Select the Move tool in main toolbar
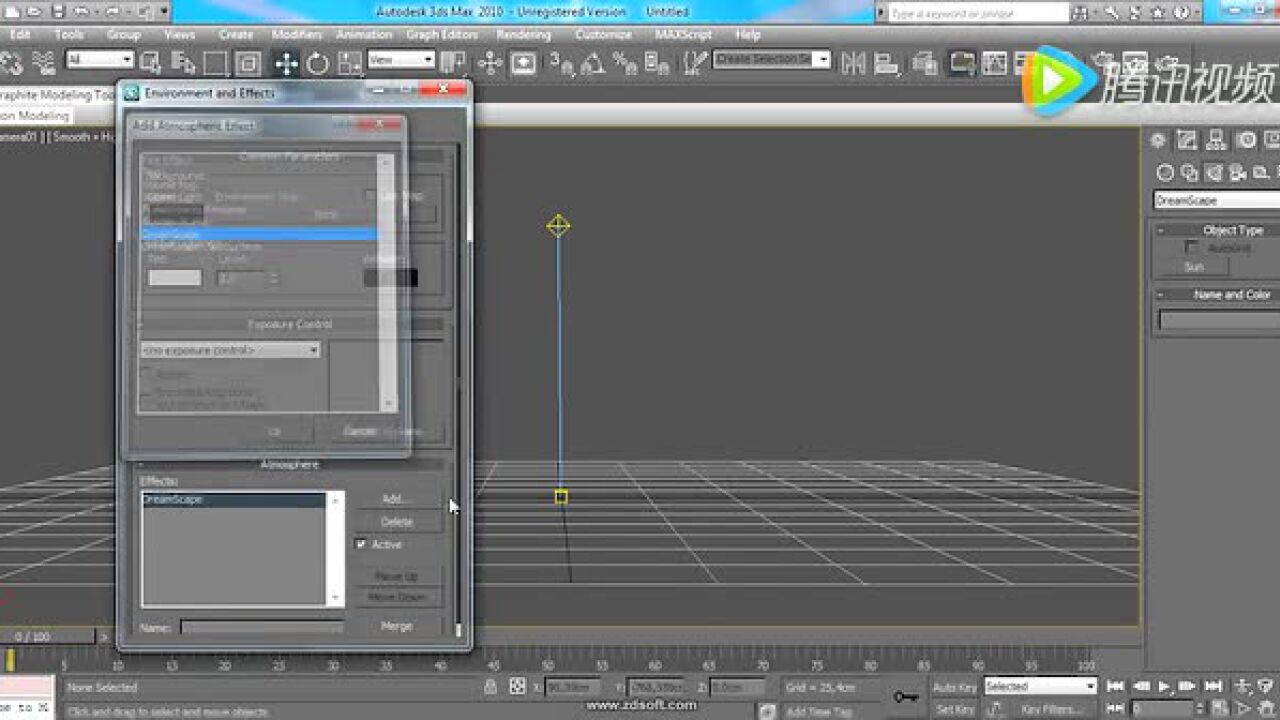 pyautogui.click(x=286, y=63)
